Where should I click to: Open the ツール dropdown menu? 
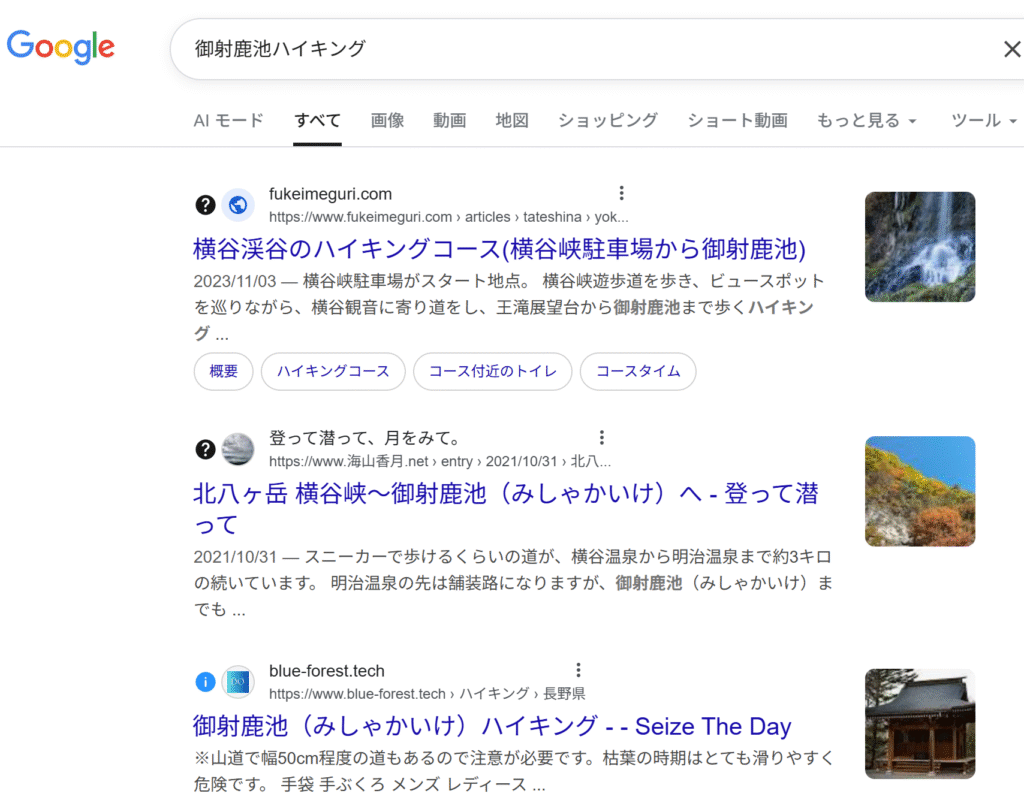[985, 121]
